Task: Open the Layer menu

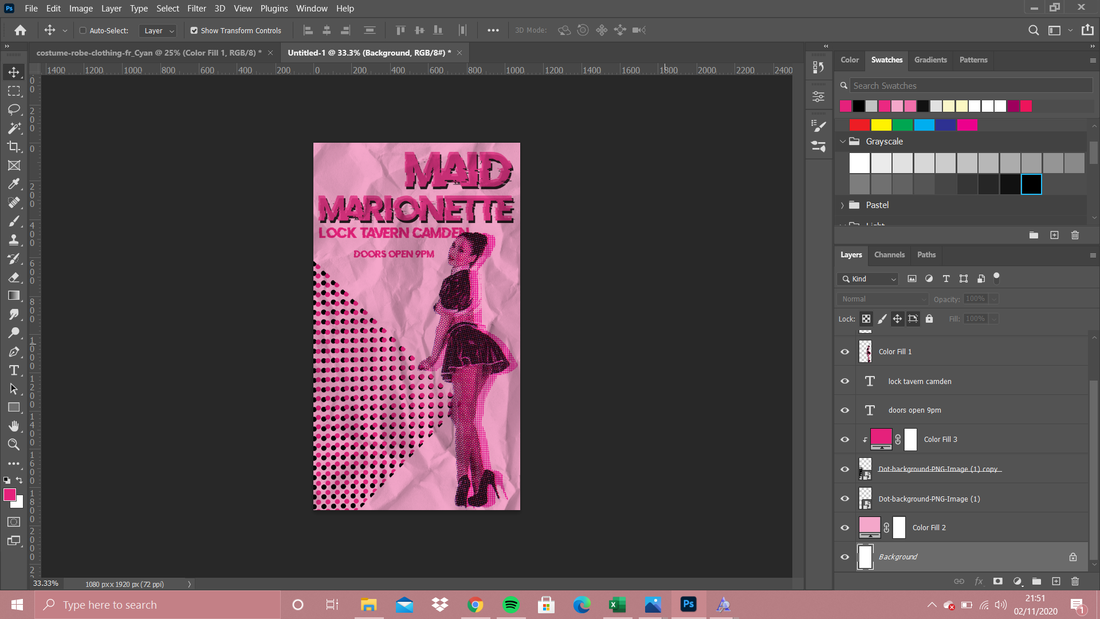Action: tap(111, 8)
